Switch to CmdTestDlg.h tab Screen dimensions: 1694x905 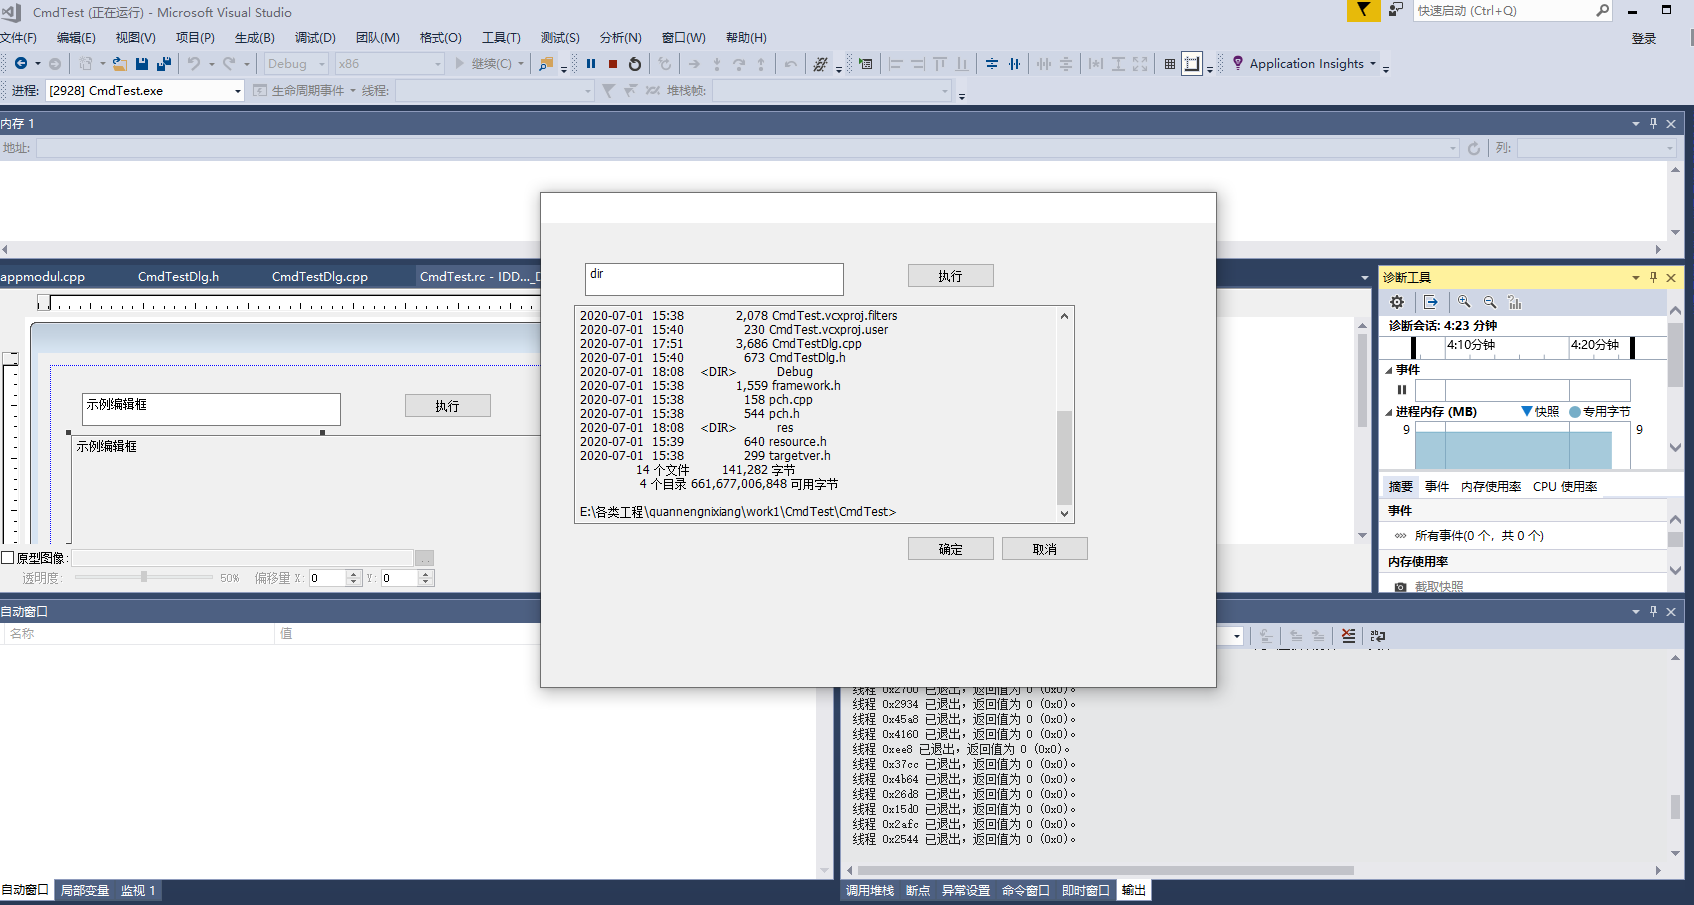coord(178,277)
